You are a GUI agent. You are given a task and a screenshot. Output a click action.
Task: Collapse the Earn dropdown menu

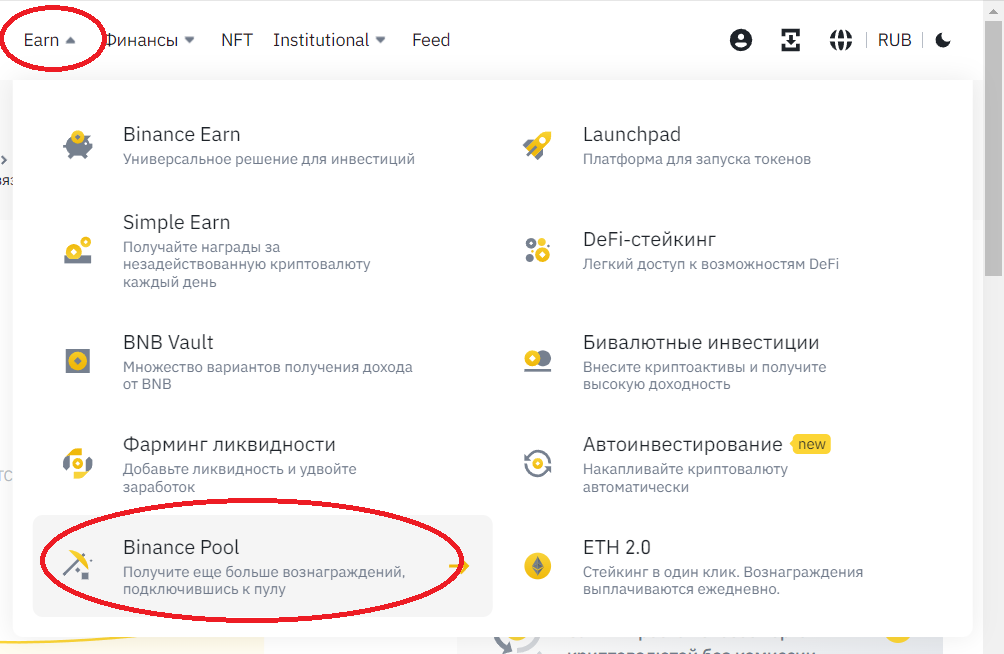click(49, 40)
